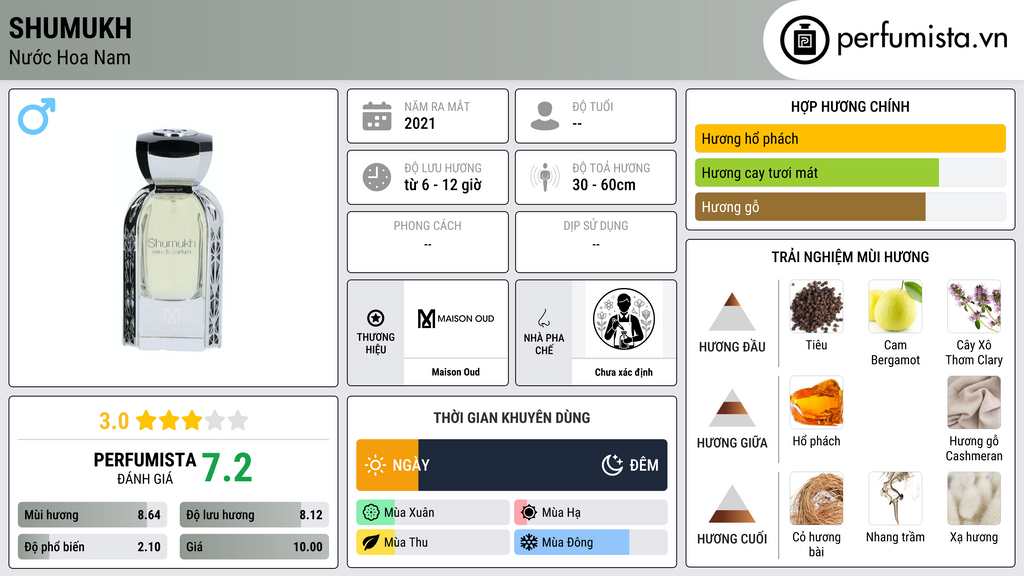Click the Hương gỗ accord bar
Image resolution: width=1024 pixels, height=576 pixels.
click(x=850, y=206)
